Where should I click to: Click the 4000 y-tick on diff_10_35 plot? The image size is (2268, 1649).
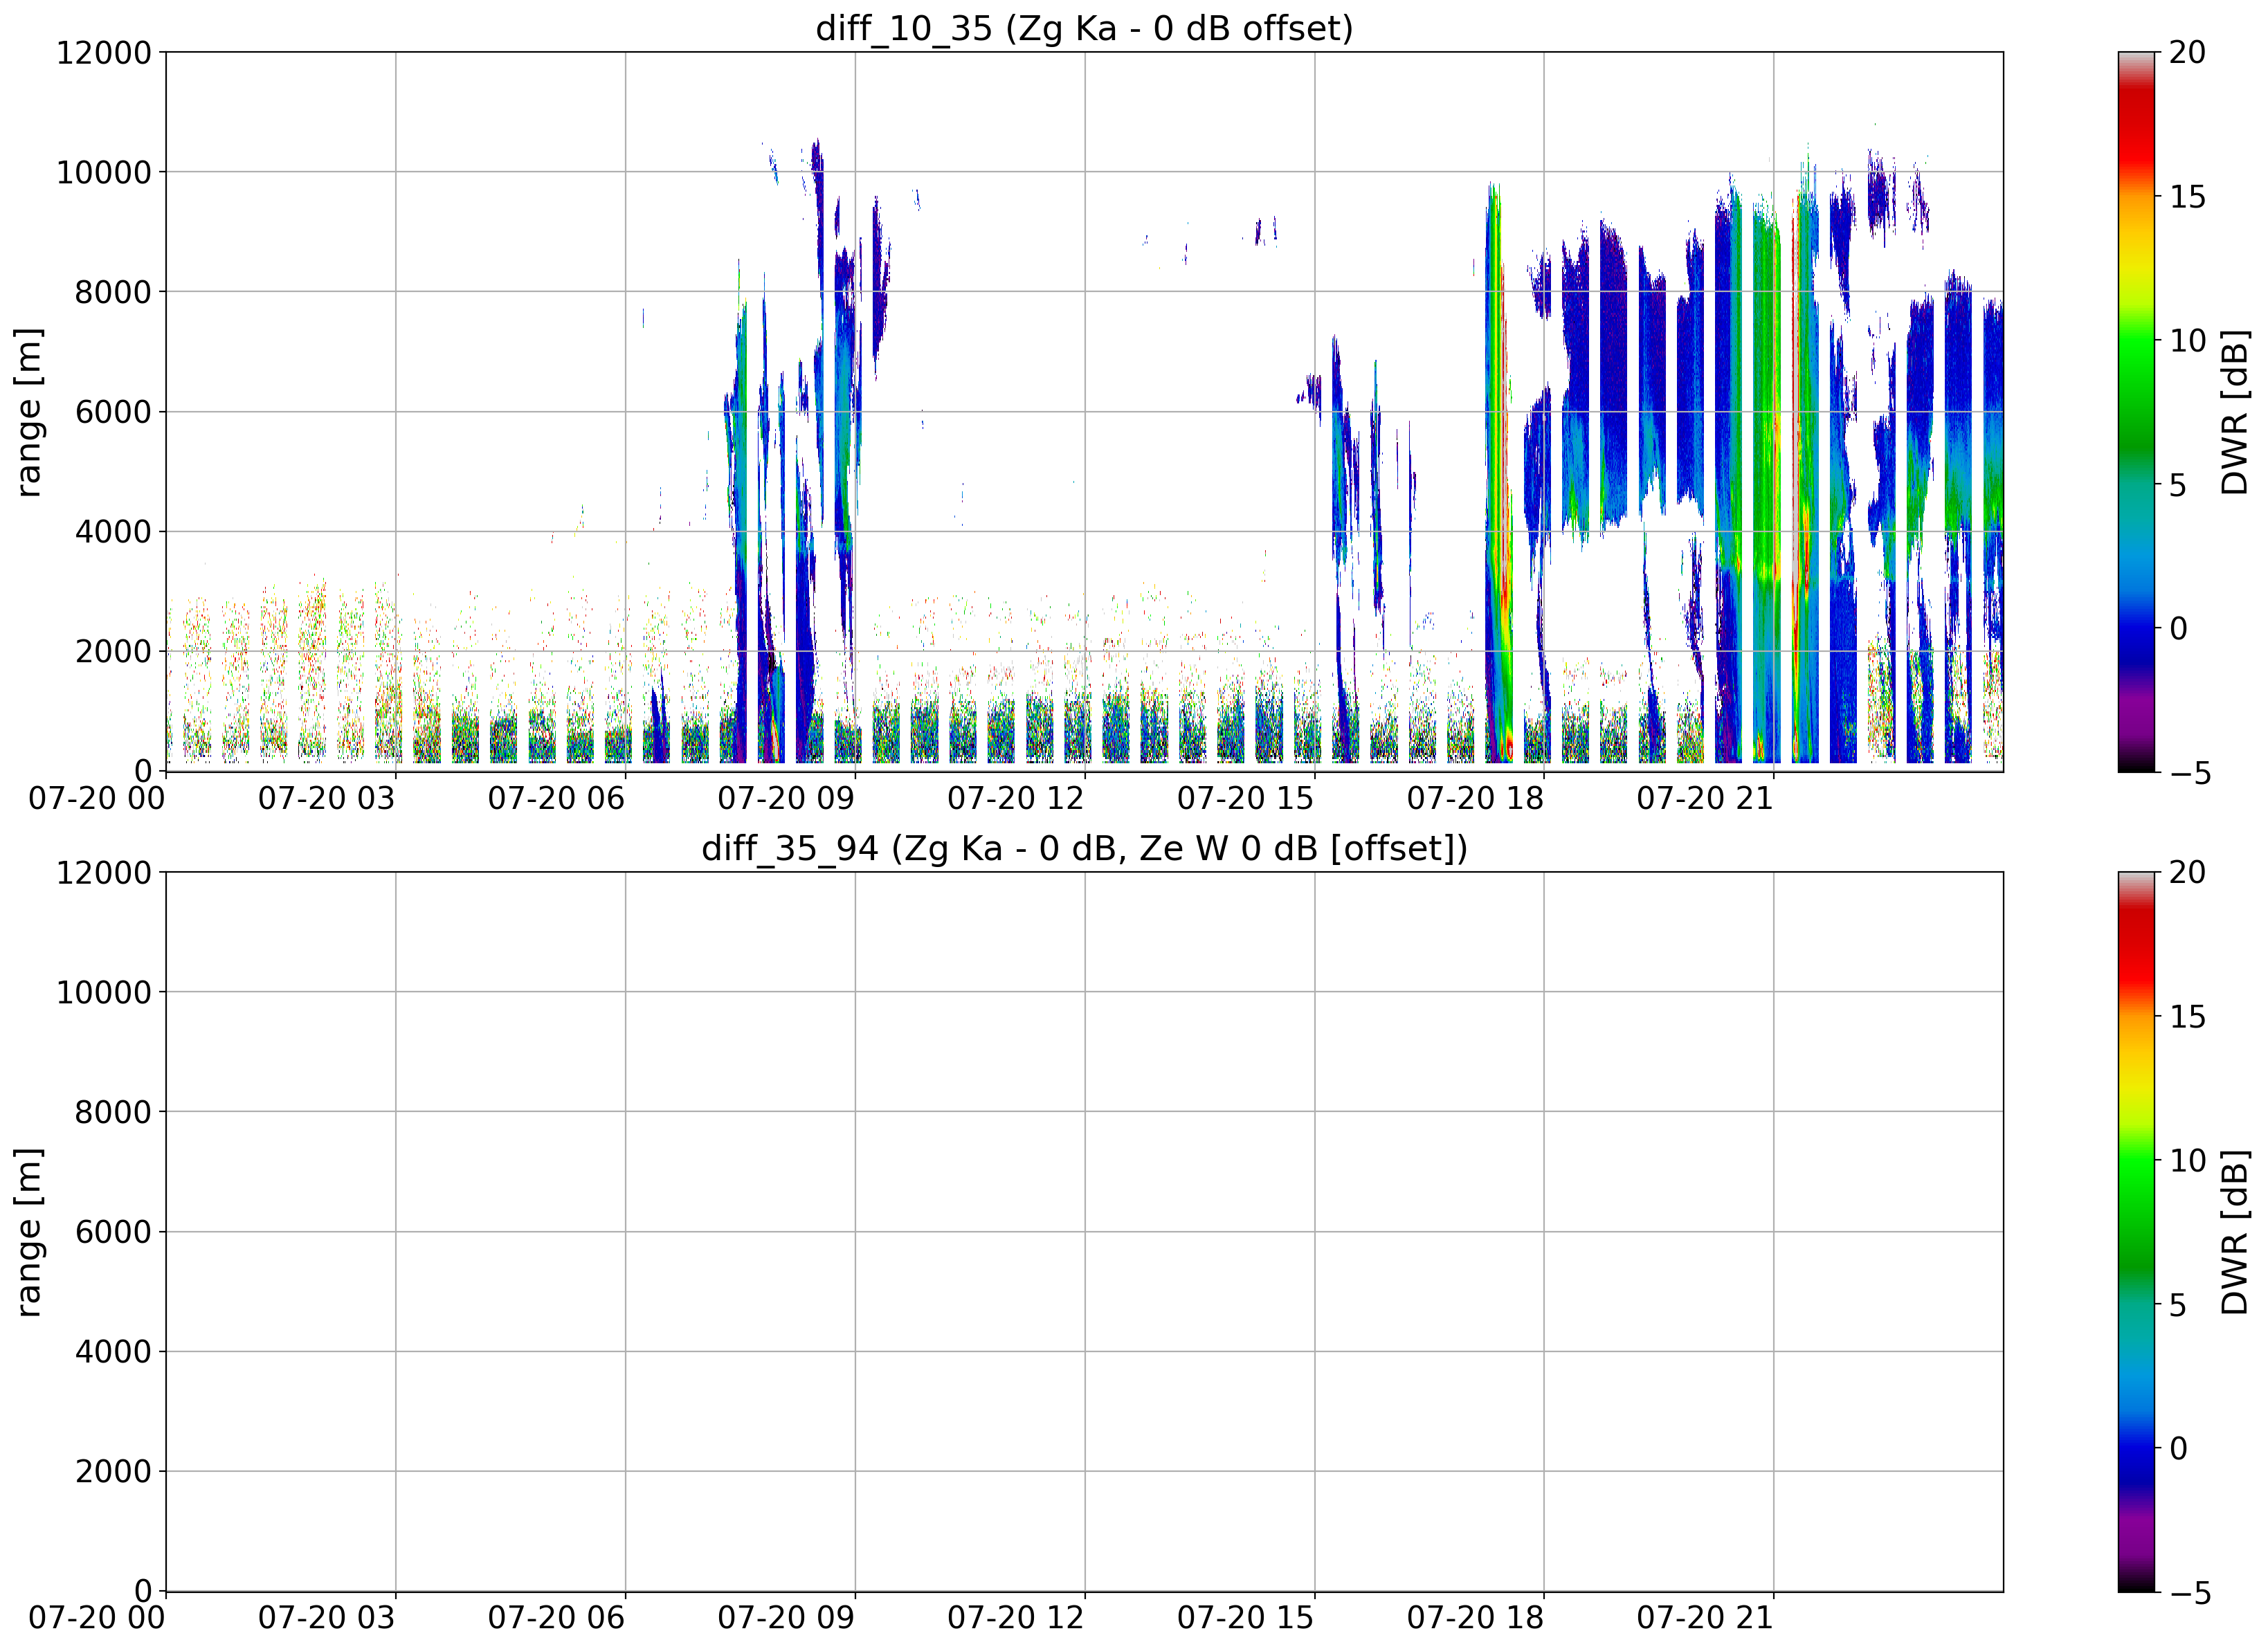tap(113, 531)
